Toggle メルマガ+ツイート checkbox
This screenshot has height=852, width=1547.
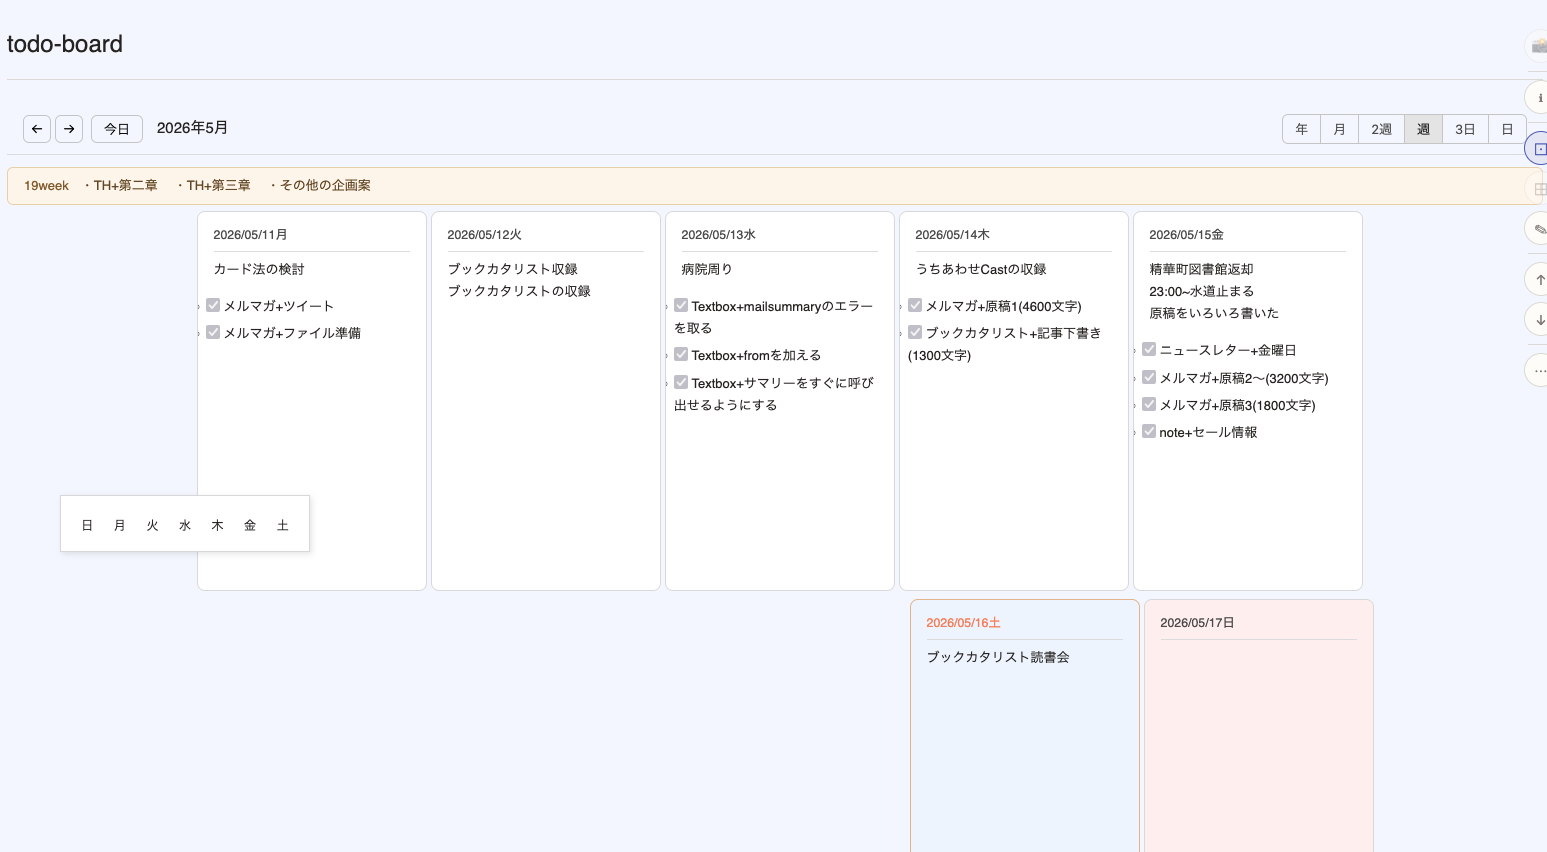point(213,305)
